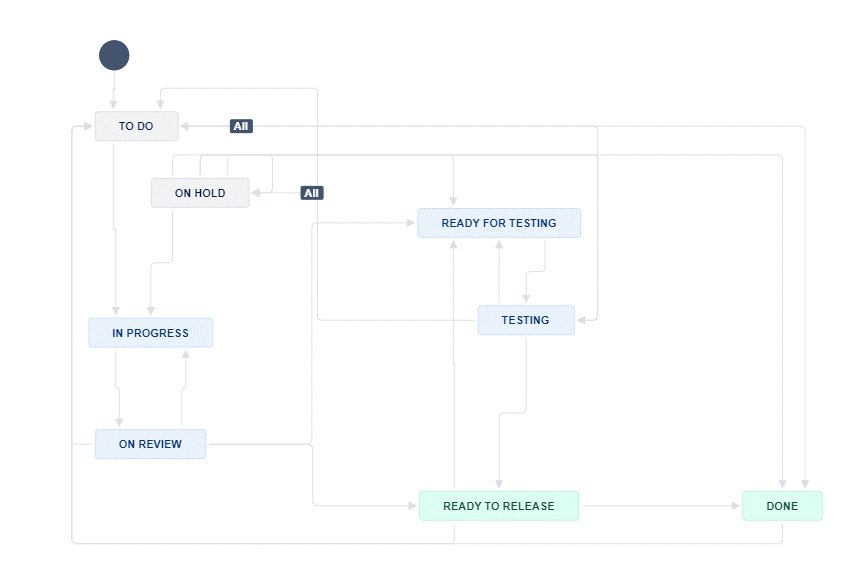Select the TO DO status node
861x586 pixels.
[x=136, y=126]
